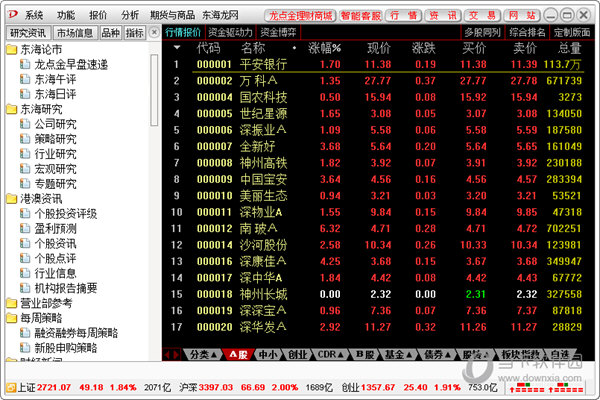Select the 行情报价 tab
600x400 pixels.
(183, 33)
